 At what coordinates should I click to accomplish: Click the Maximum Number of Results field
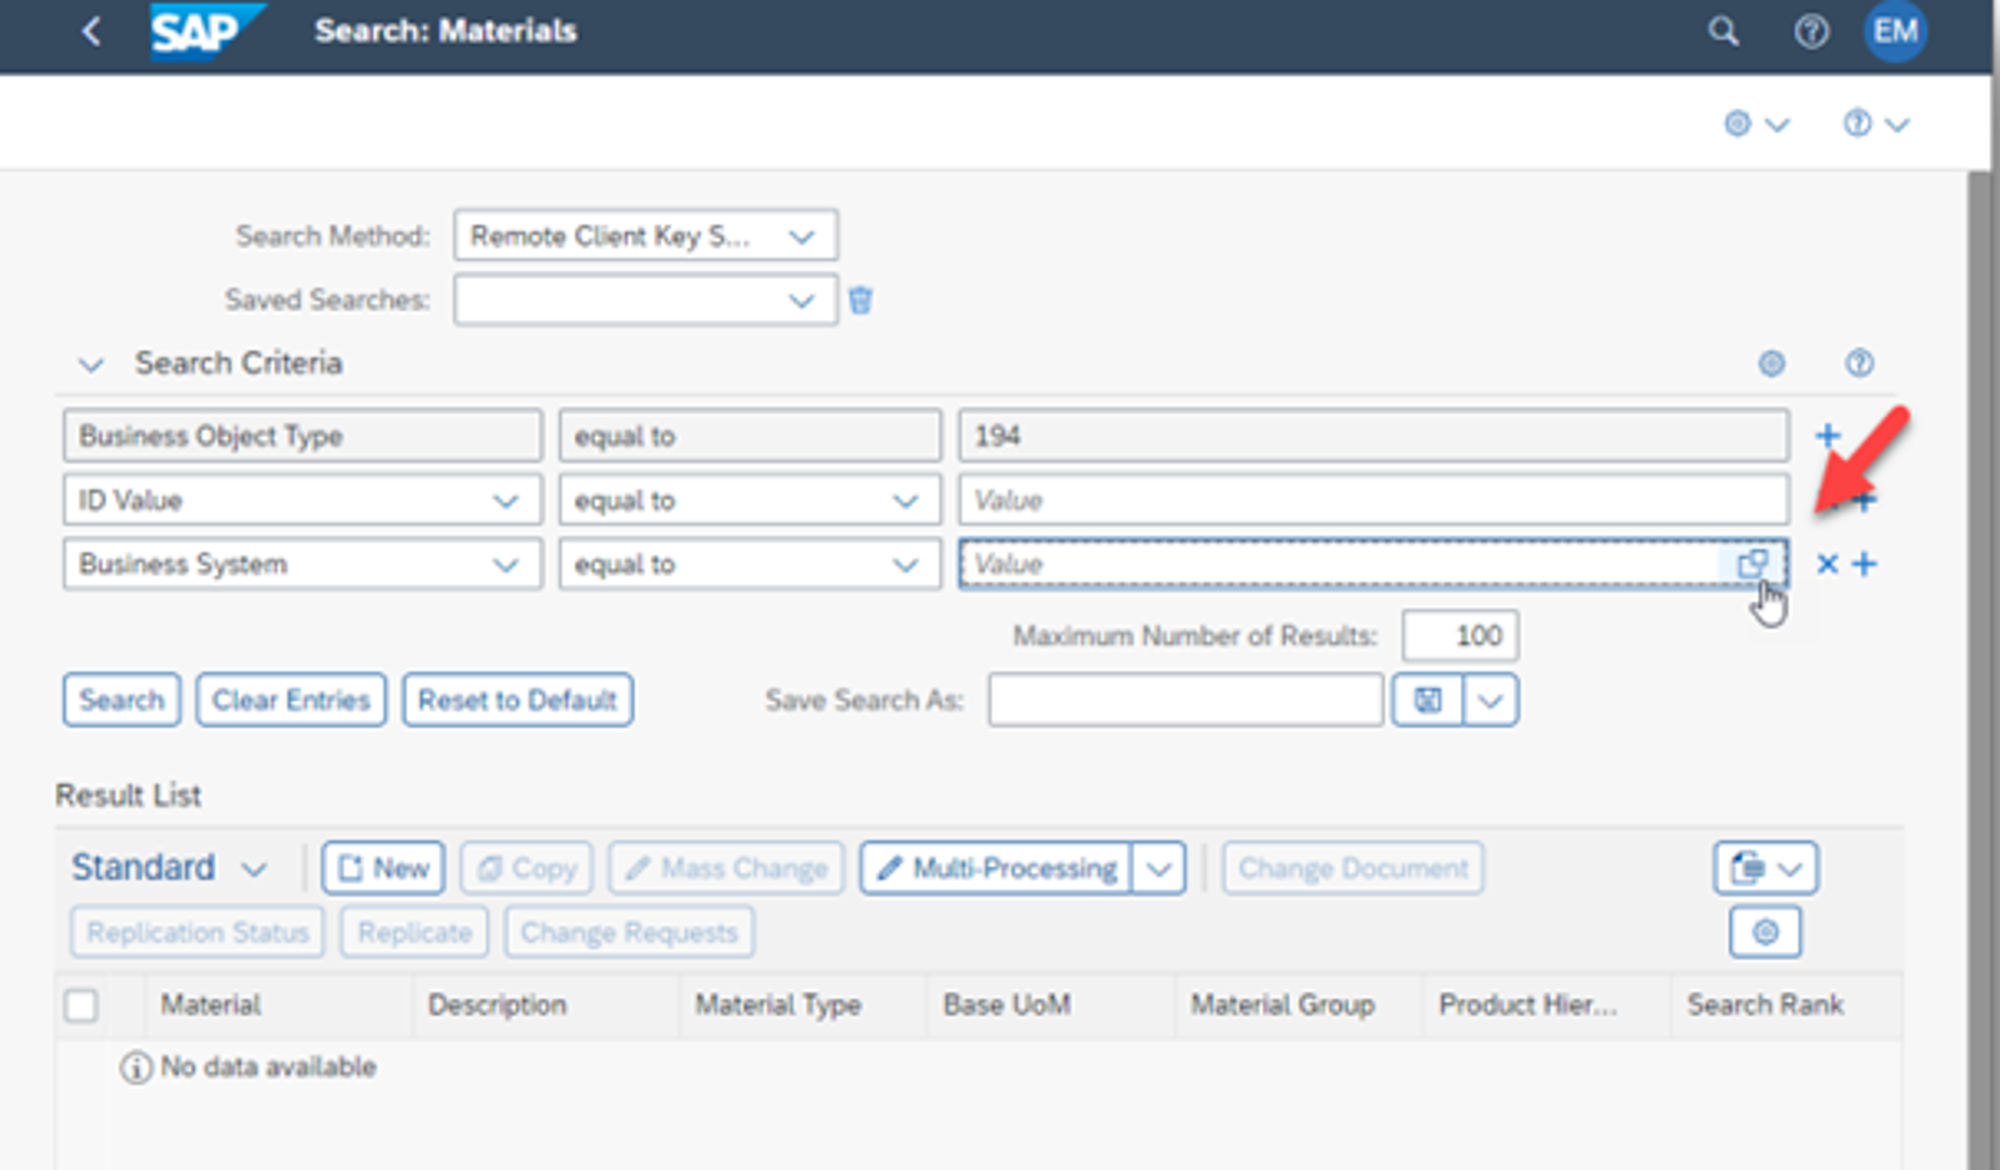[1460, 636]
